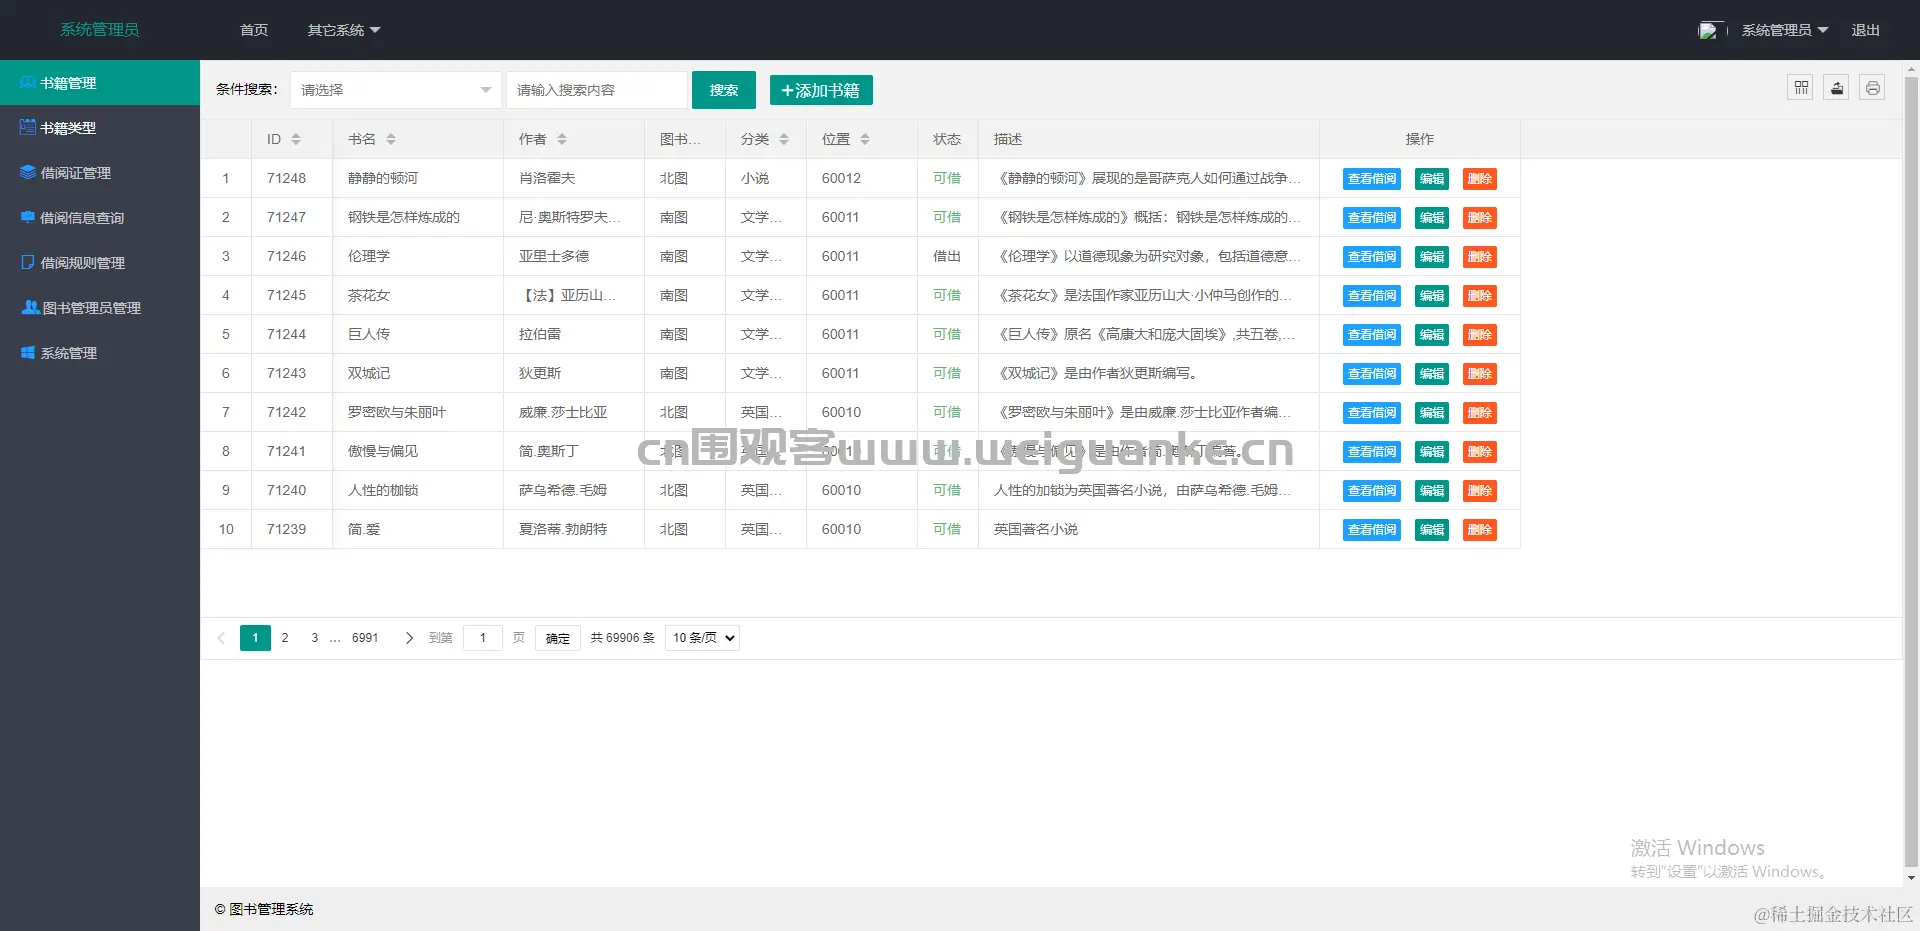Click the print table icon
Viewport: 1920px width, 931px height.
coord(1873,88)
